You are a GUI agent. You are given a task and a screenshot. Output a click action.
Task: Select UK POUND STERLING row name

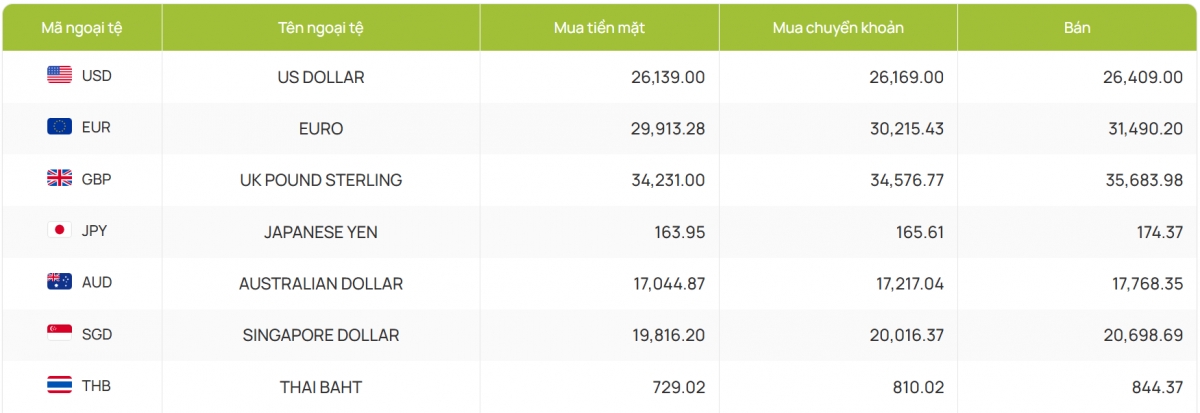tap(320, 180)
